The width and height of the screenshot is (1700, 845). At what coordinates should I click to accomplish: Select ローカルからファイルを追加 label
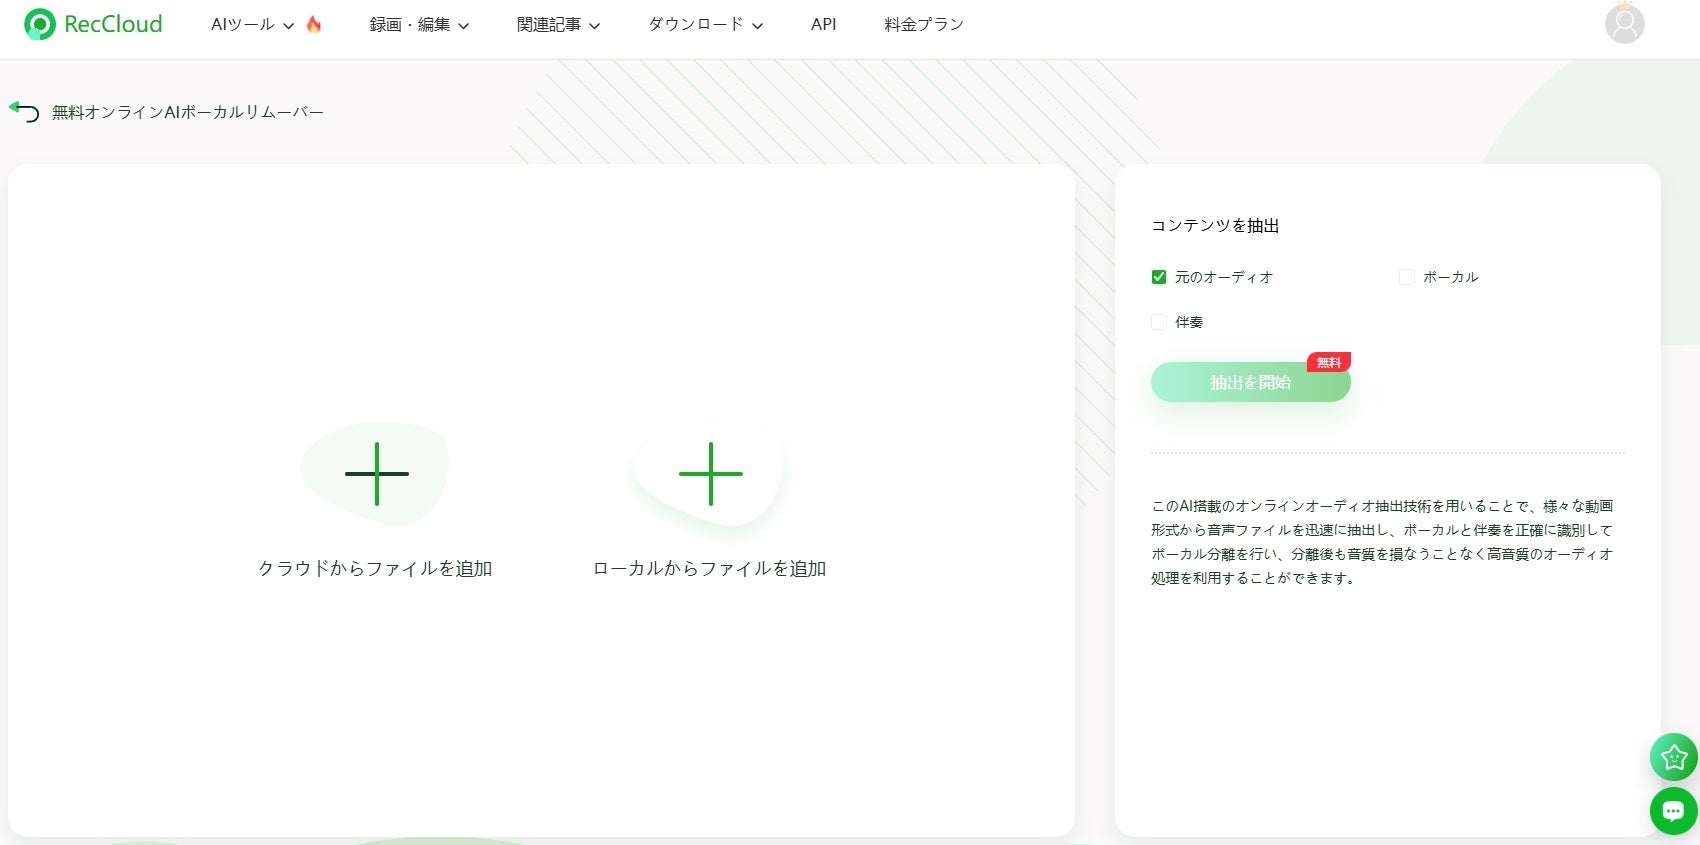(709, 568)
